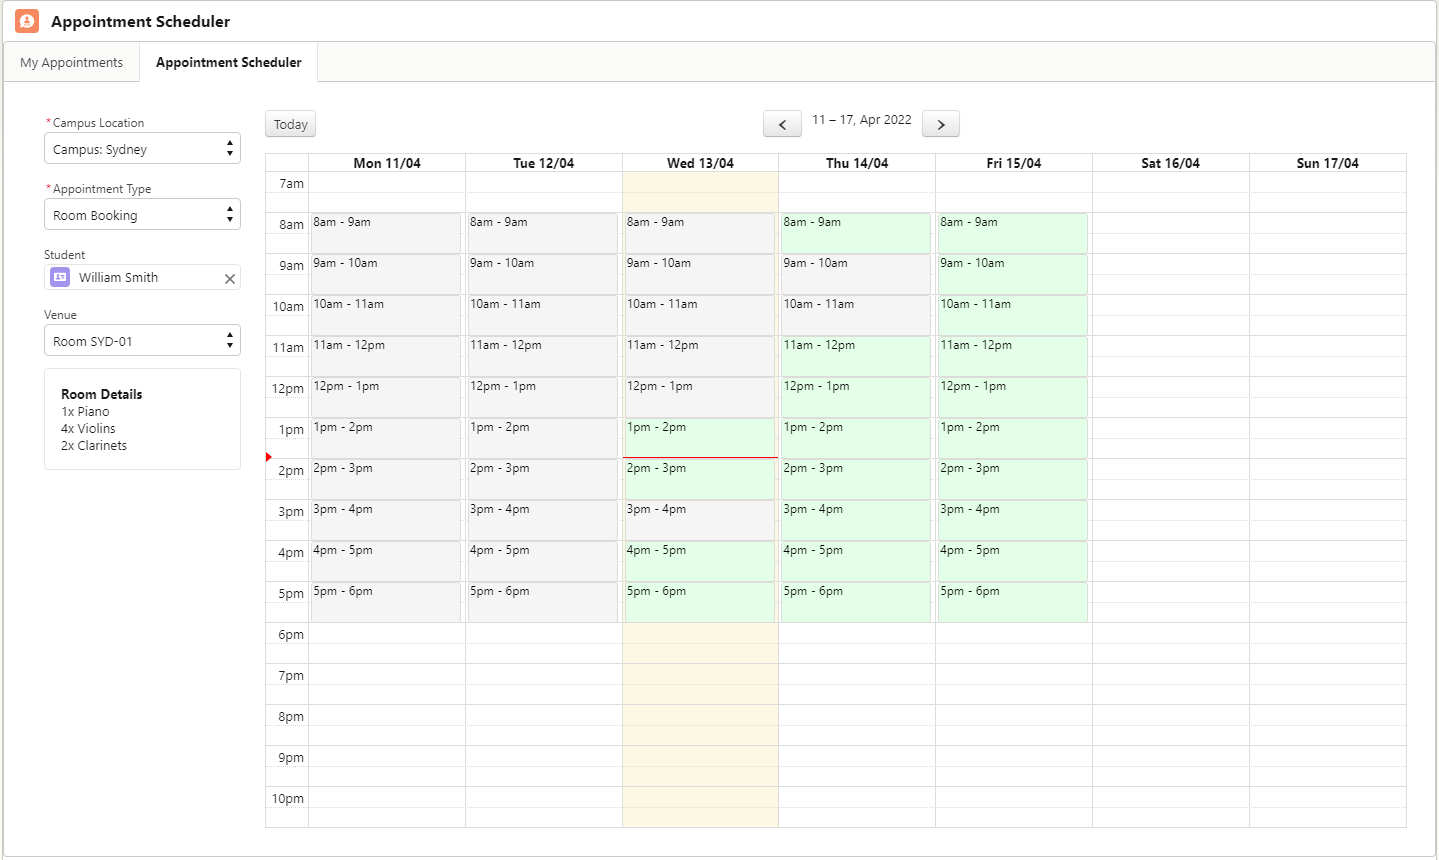Open the Campus Location dropdown
1439x860 pixels.
[x=142, y=149]
